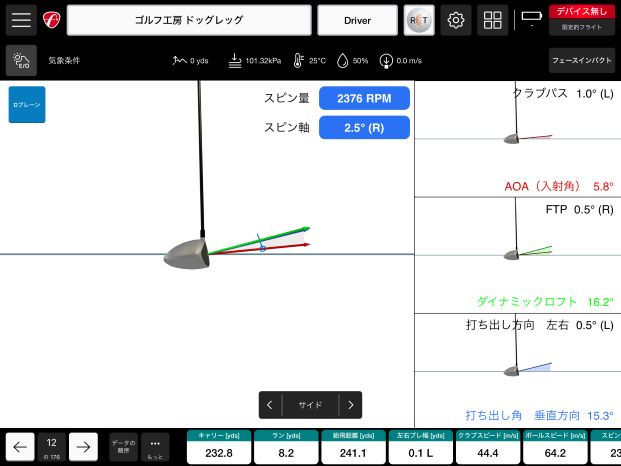Click the R&T round avatar icon
Image resolution: width=621 pixels, height=466 pixels.
tap(418, 20)
